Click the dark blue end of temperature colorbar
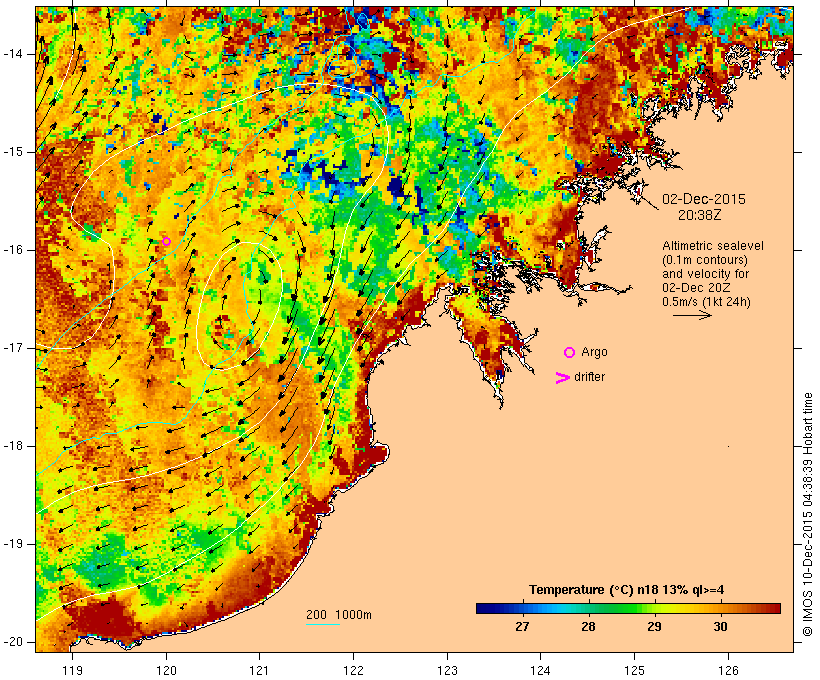Image resolution: width=820 pixels, height=680 pixels. (x=486, y=608)
